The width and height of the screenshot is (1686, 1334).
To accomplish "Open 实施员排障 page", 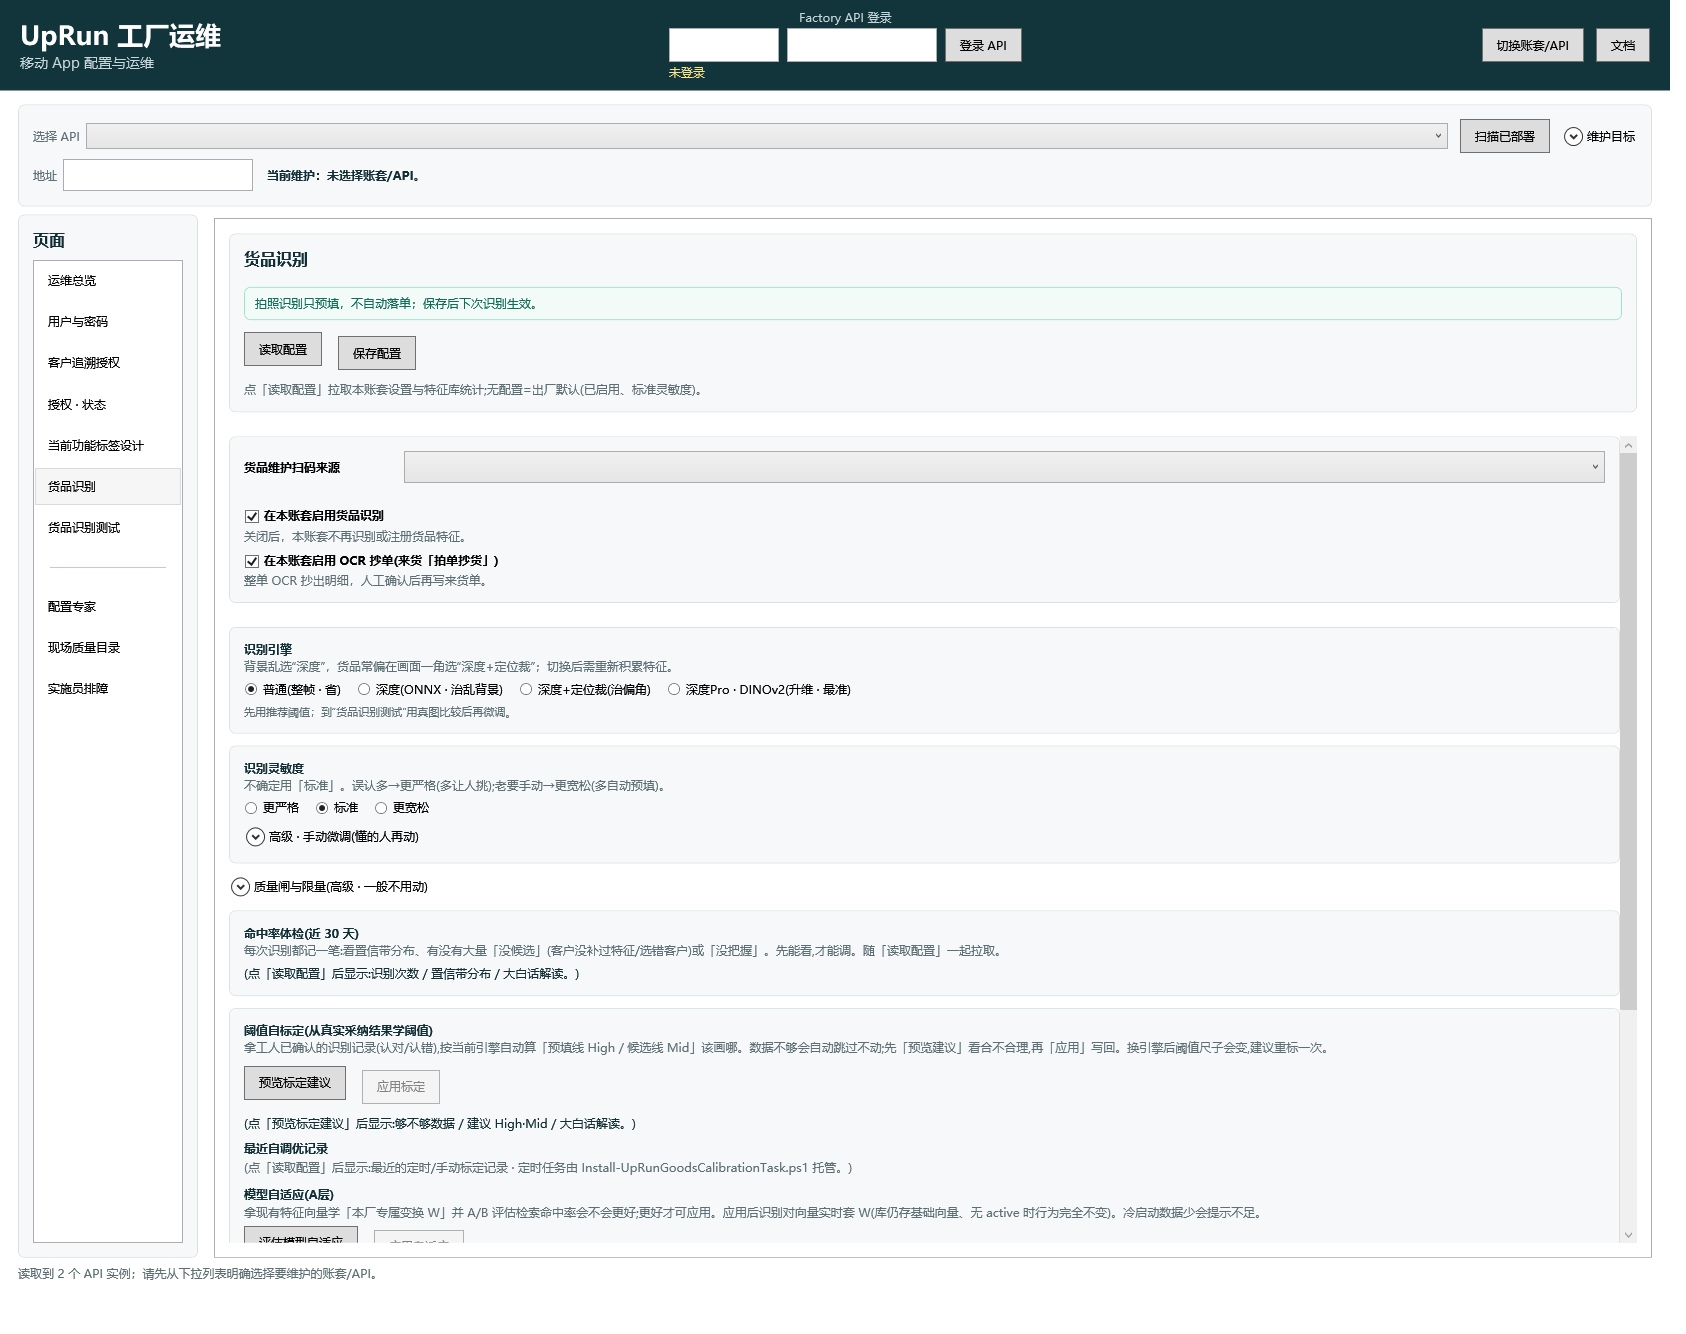I will pyautogui.click(x=108, y=689).
